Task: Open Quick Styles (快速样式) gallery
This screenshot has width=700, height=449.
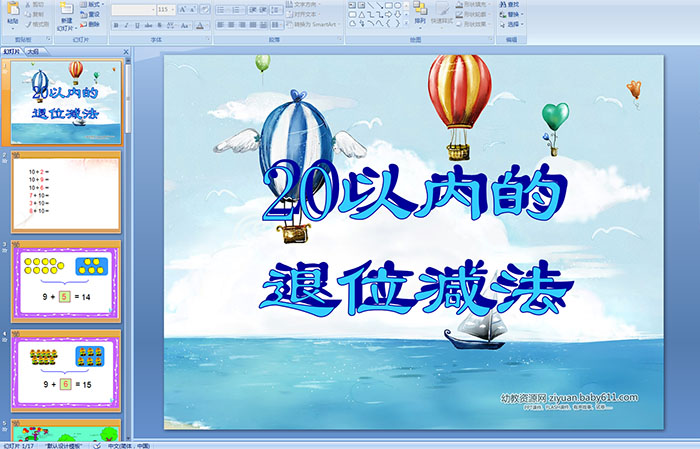Action: pyautogui.click(x=442, y=15)
